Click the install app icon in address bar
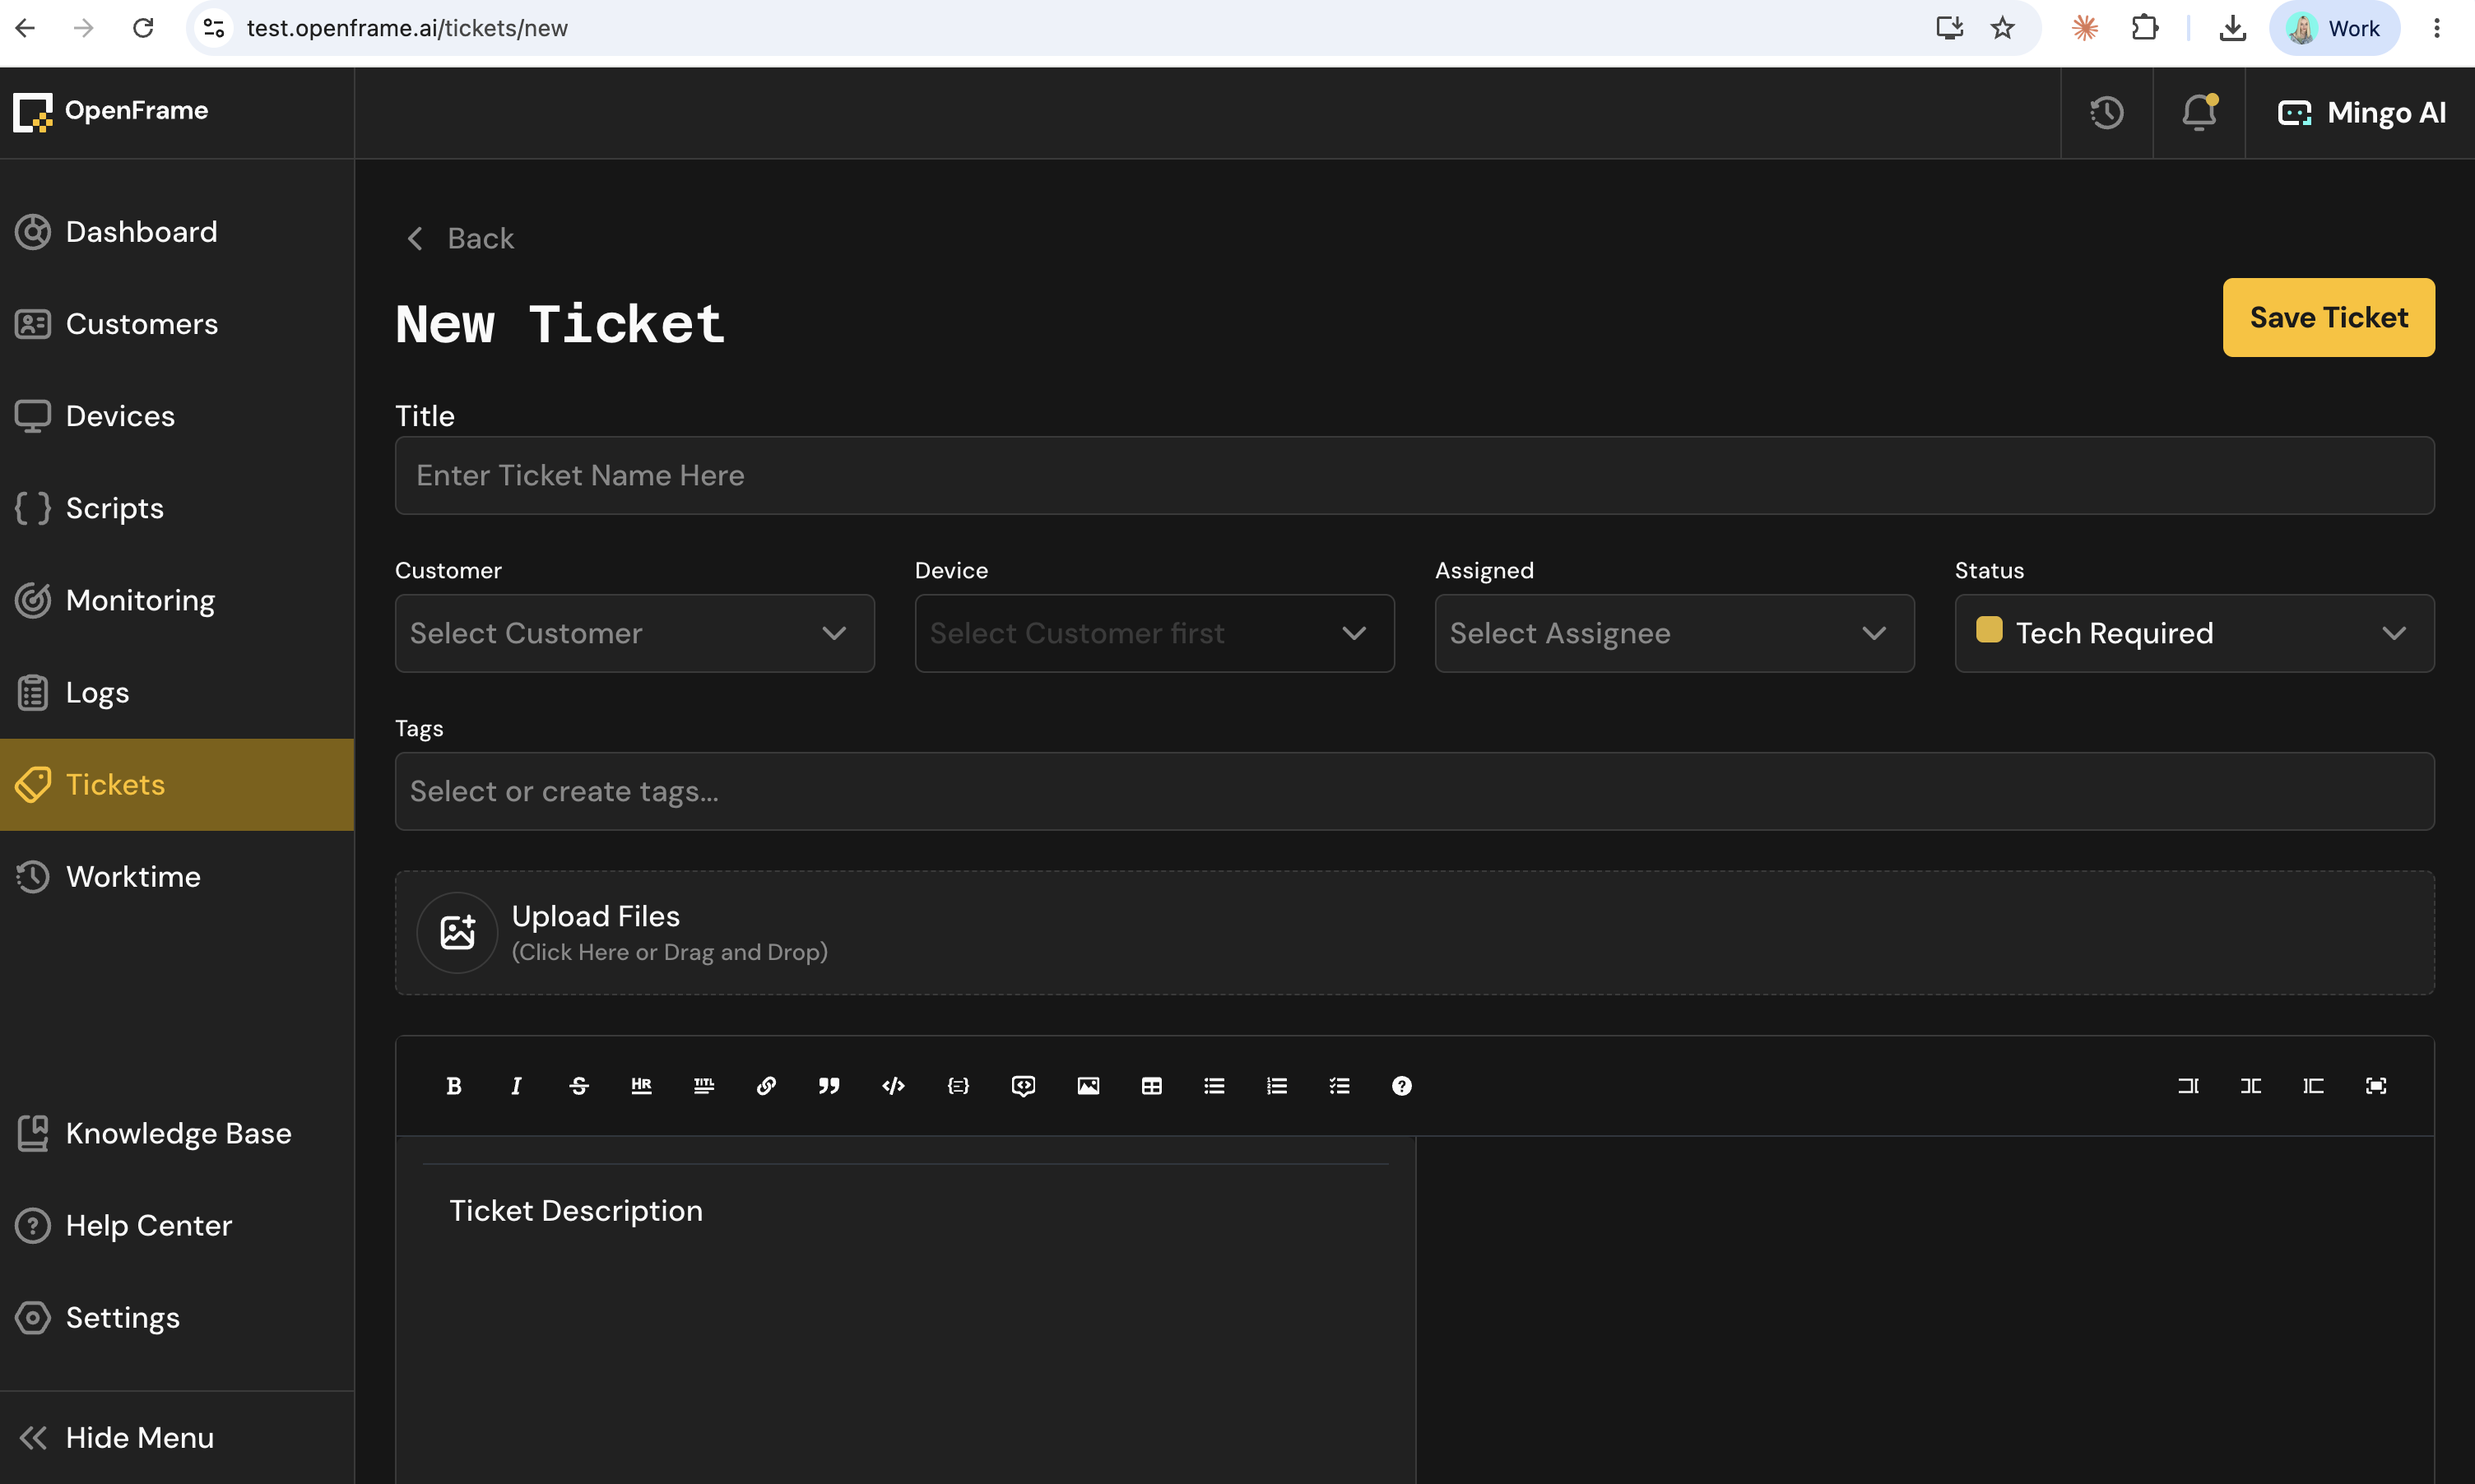 [x=1949, y=28]
